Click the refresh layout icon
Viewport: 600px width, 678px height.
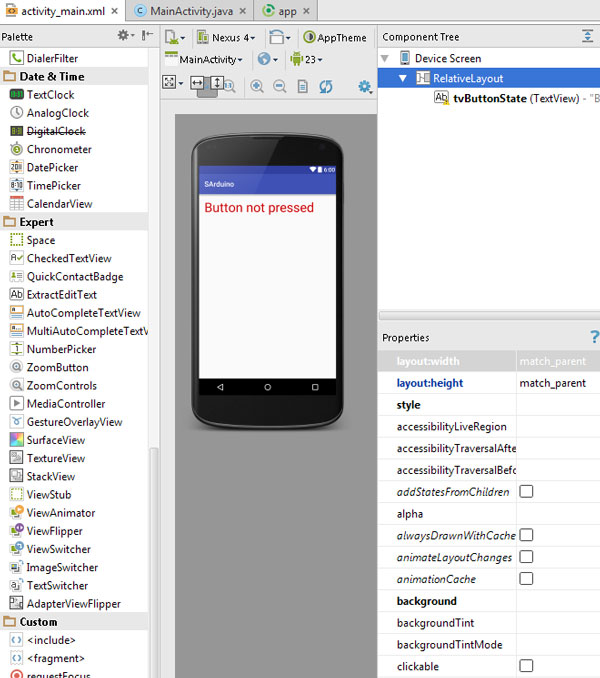[x=326, y=86]
